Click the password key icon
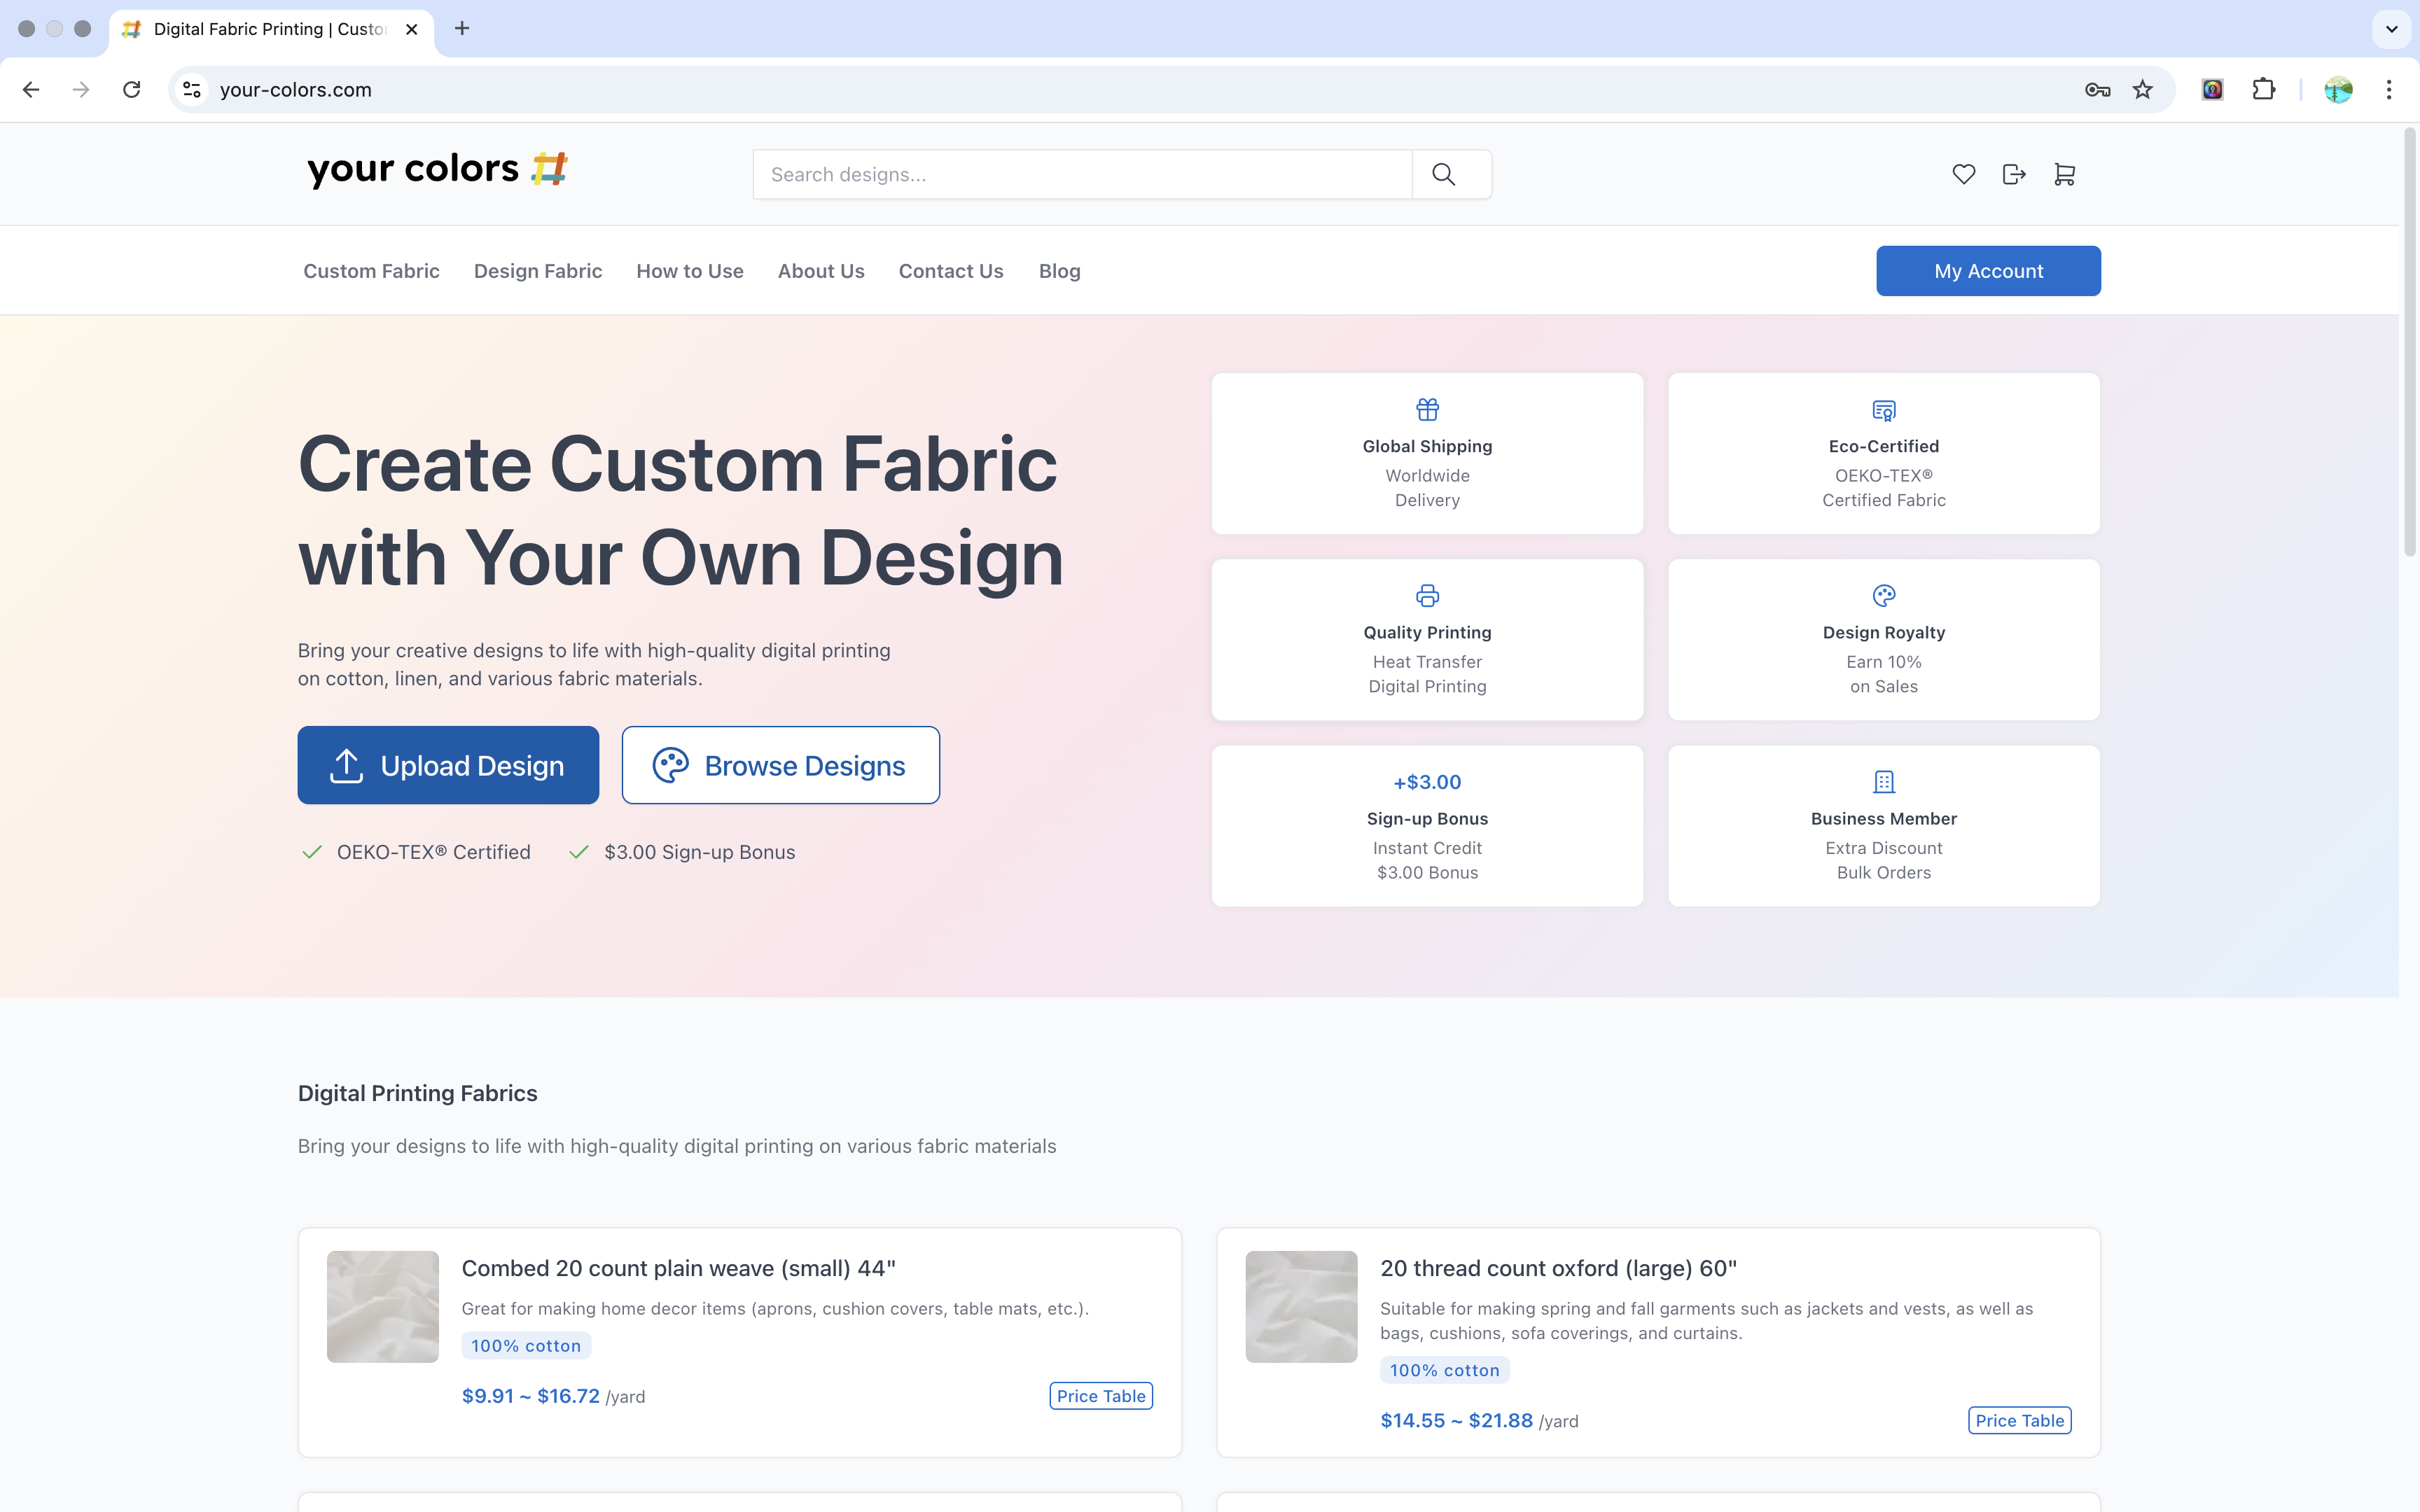Screen dimensions: 2420x1512 coord(2097,90)
